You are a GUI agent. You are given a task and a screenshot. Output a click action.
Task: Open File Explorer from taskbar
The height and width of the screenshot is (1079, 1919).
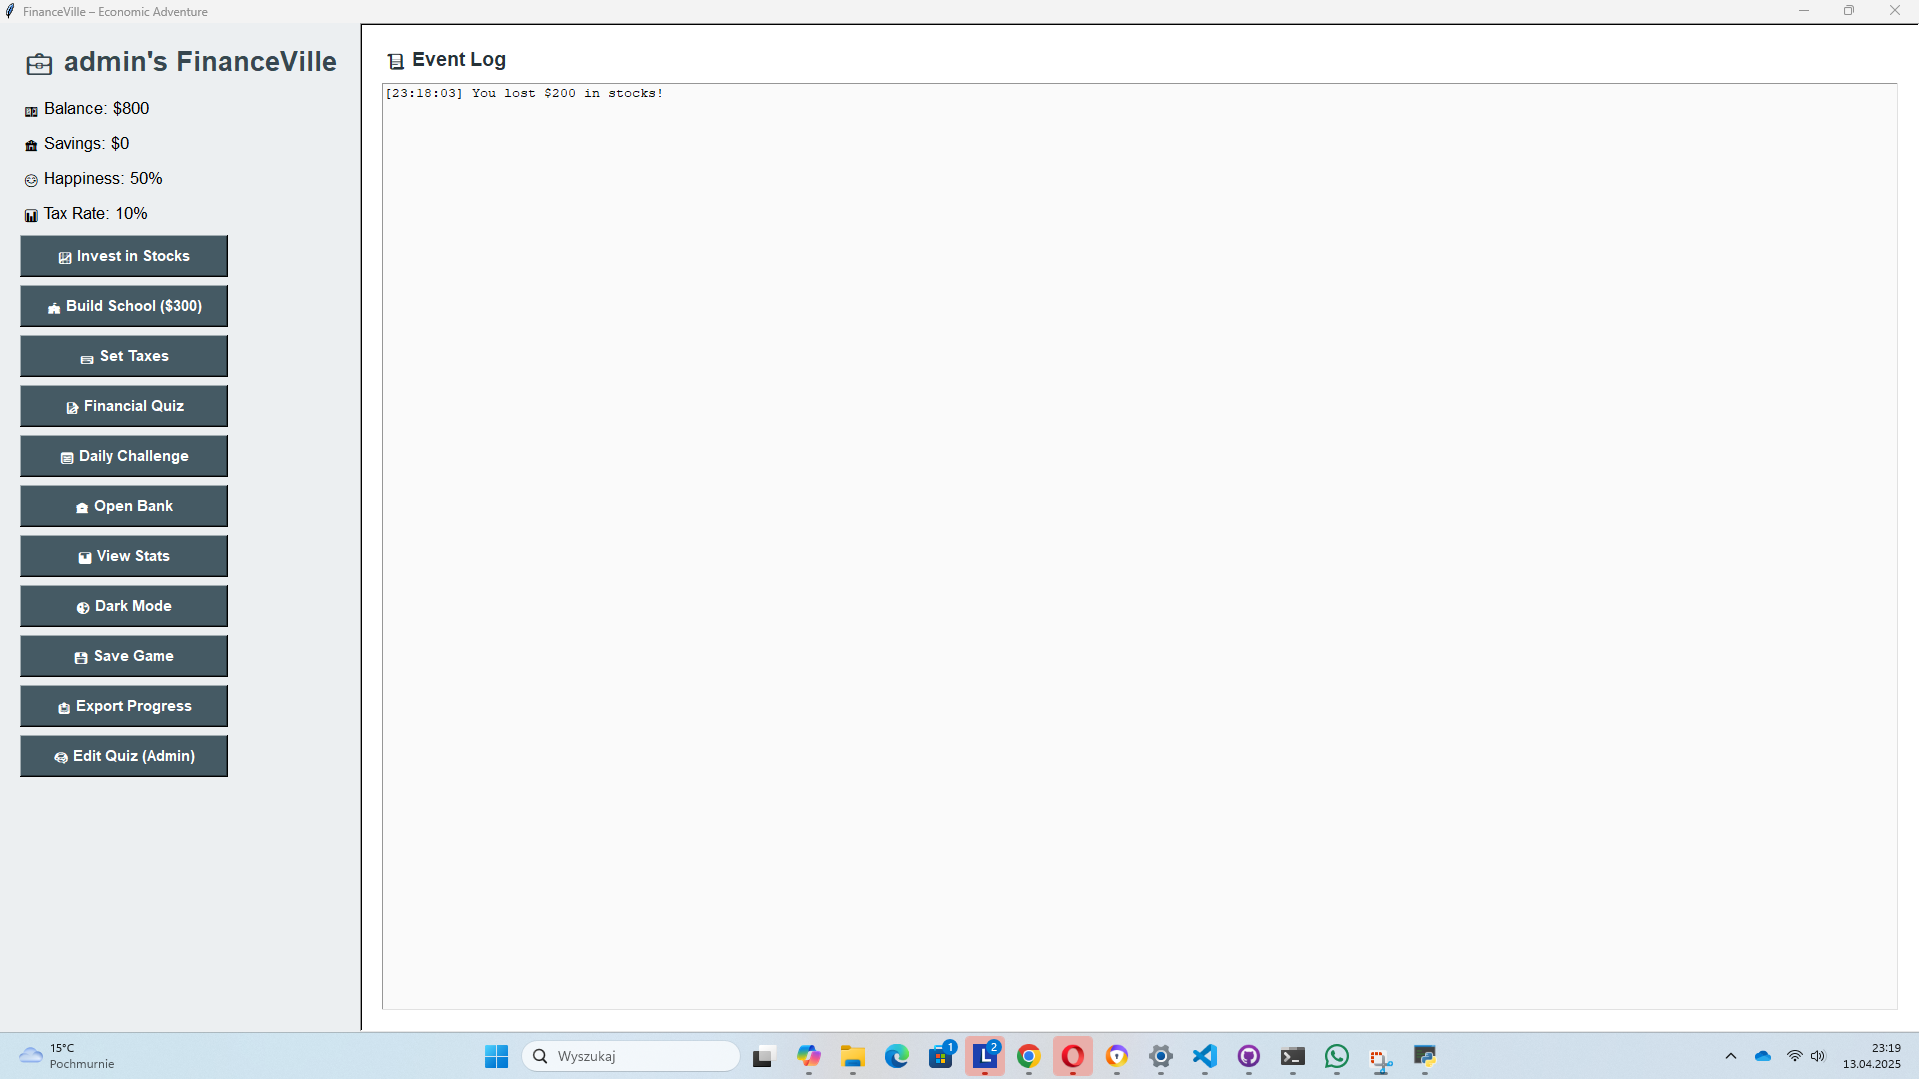tap(852, 1056)
